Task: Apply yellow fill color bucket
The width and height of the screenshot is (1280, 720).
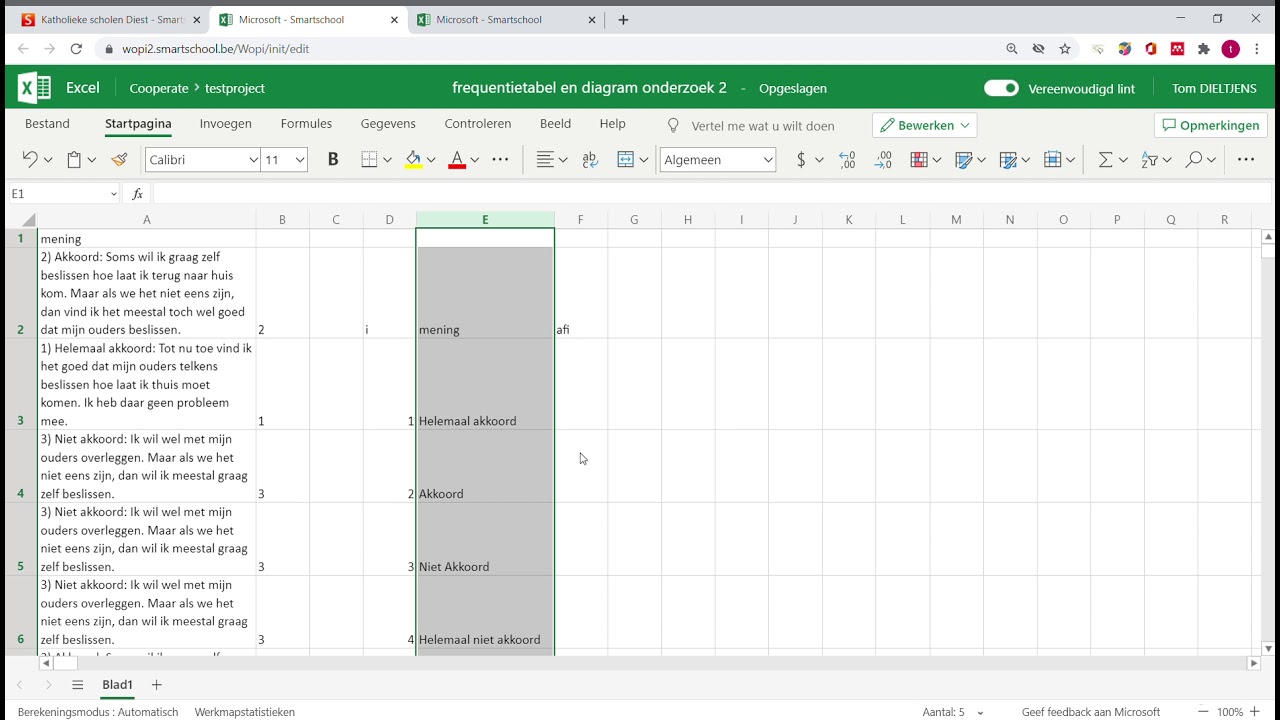Action: click(413, 160)
